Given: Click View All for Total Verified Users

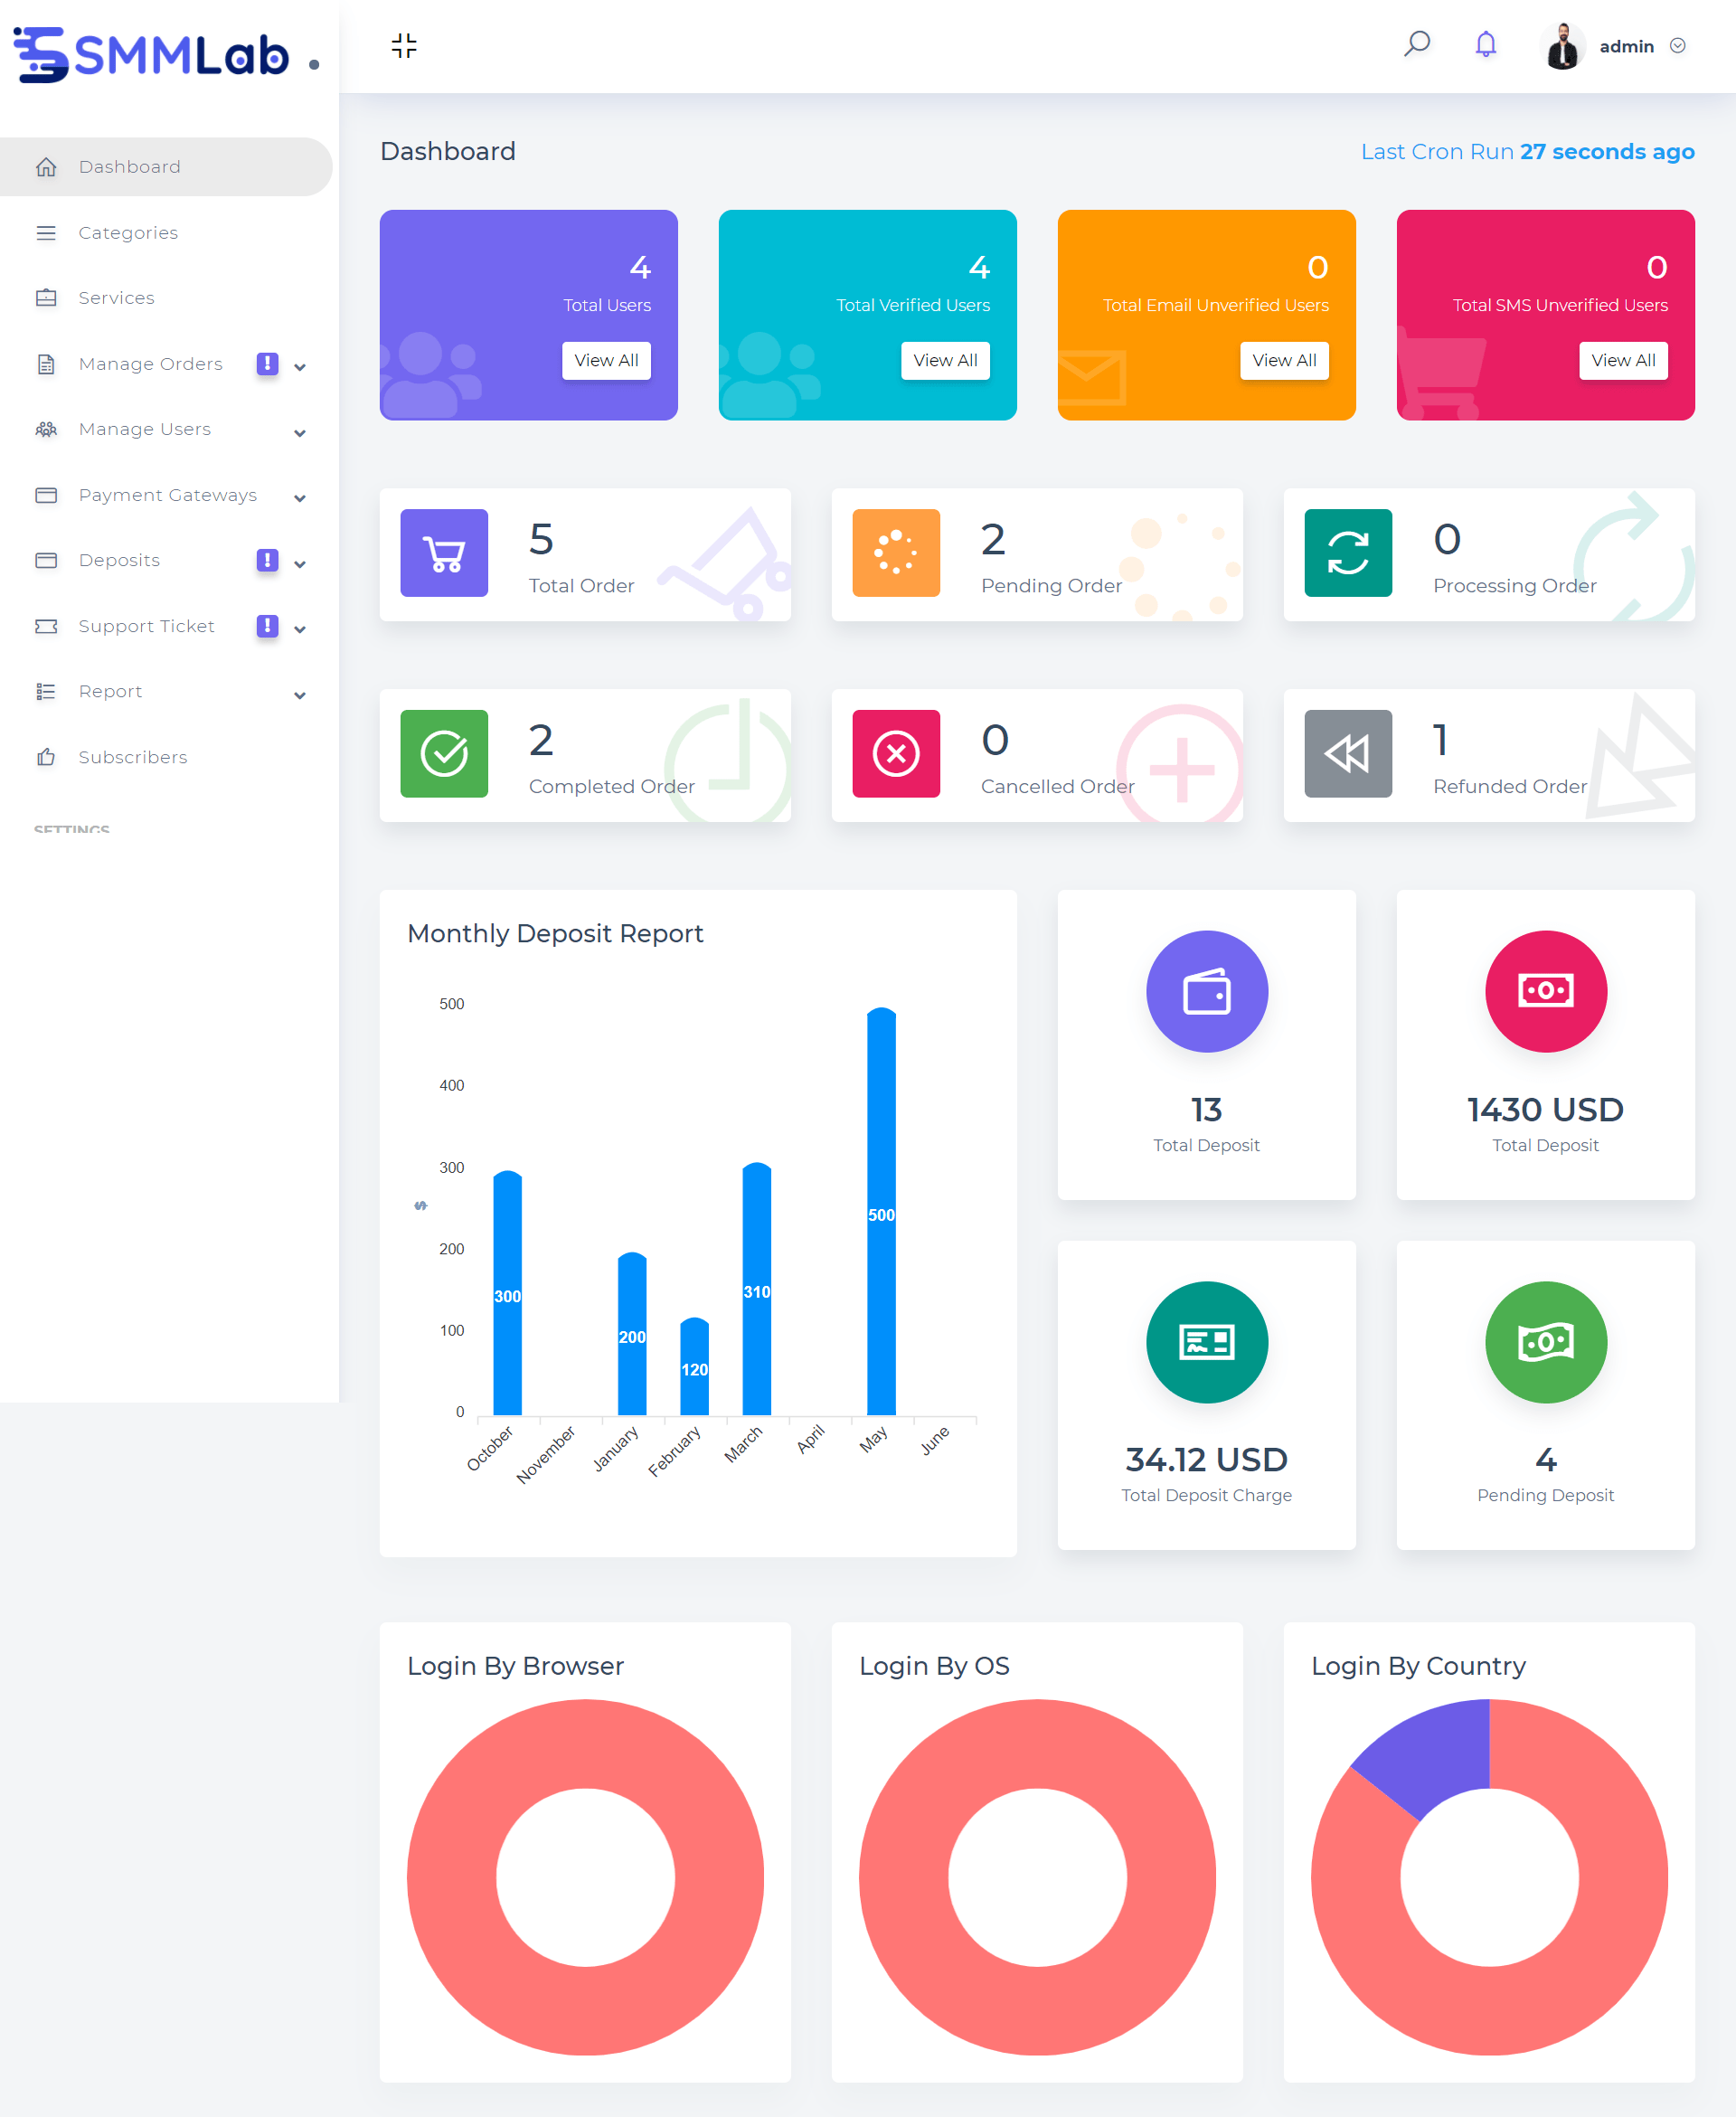Looking at the screenshot, I should pyautogui.click(x=945, y=359).
